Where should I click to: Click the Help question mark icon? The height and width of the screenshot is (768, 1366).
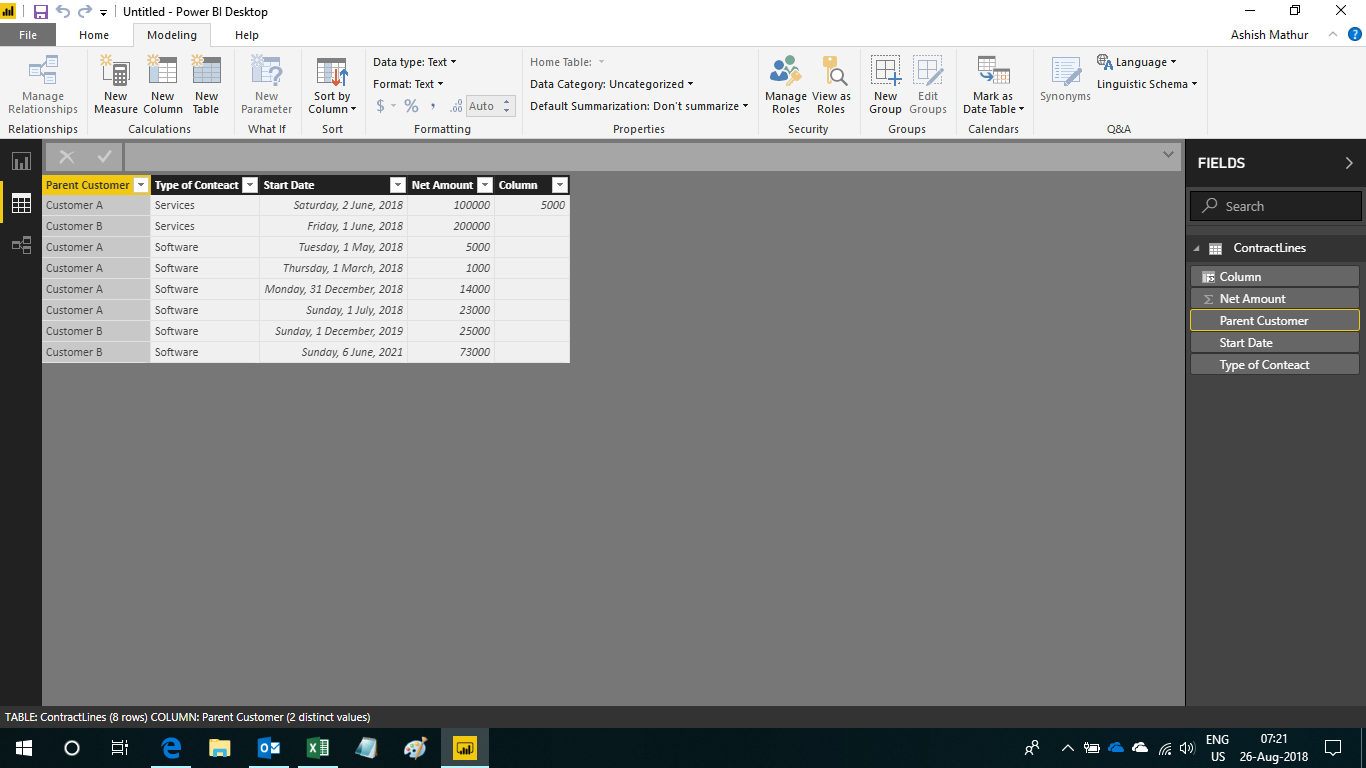(x=1355, y=34)
